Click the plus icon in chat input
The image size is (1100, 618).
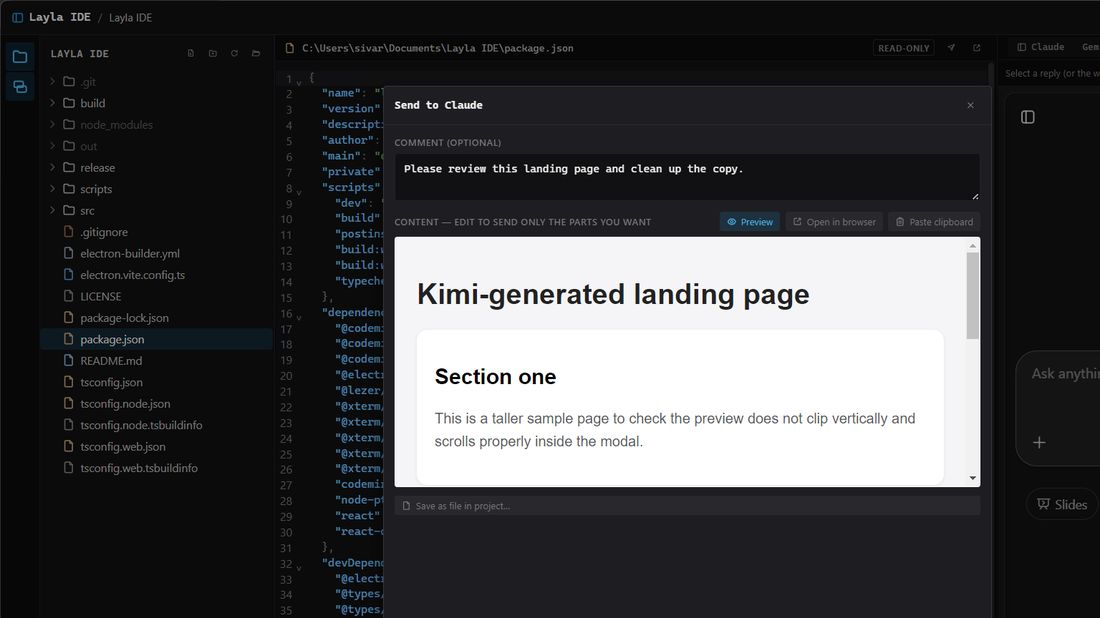click(x=1039, y=443)
